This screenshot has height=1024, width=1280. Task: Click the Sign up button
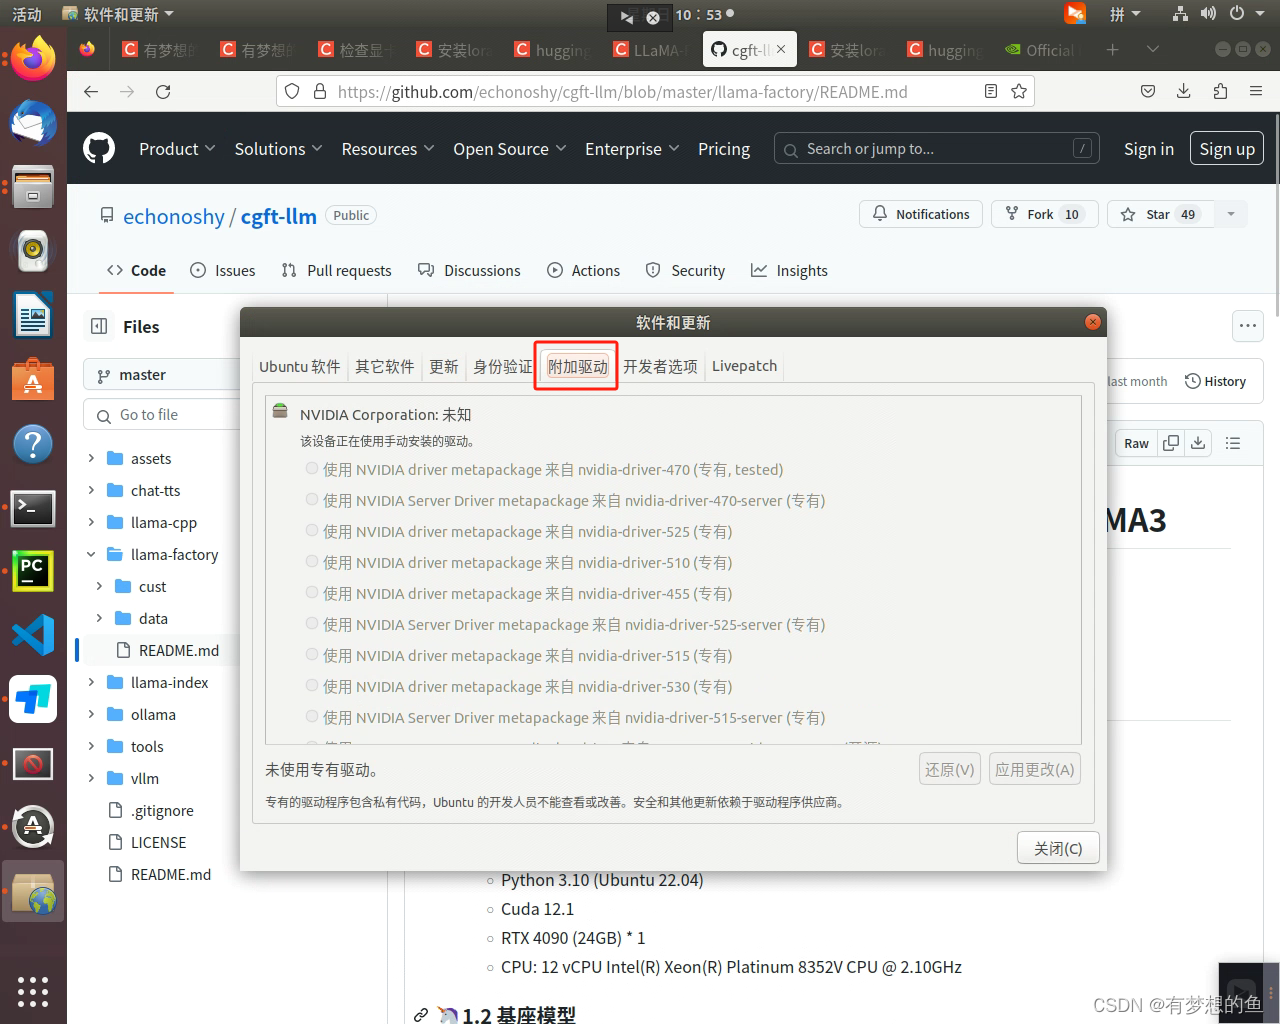click(1227, 149)
